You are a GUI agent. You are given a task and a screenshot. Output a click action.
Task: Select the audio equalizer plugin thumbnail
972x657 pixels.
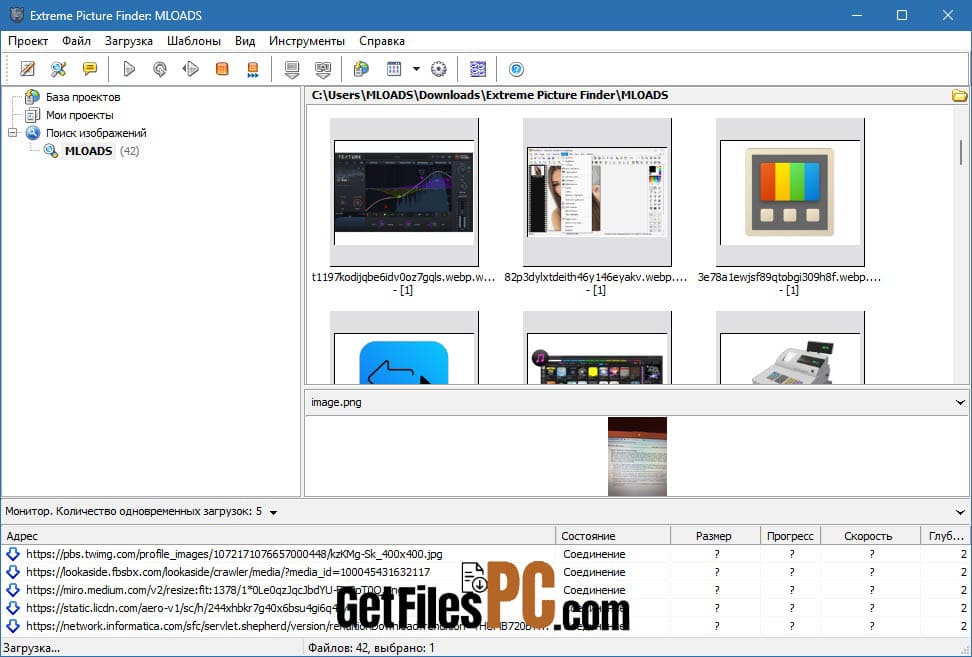pos(404,192)
